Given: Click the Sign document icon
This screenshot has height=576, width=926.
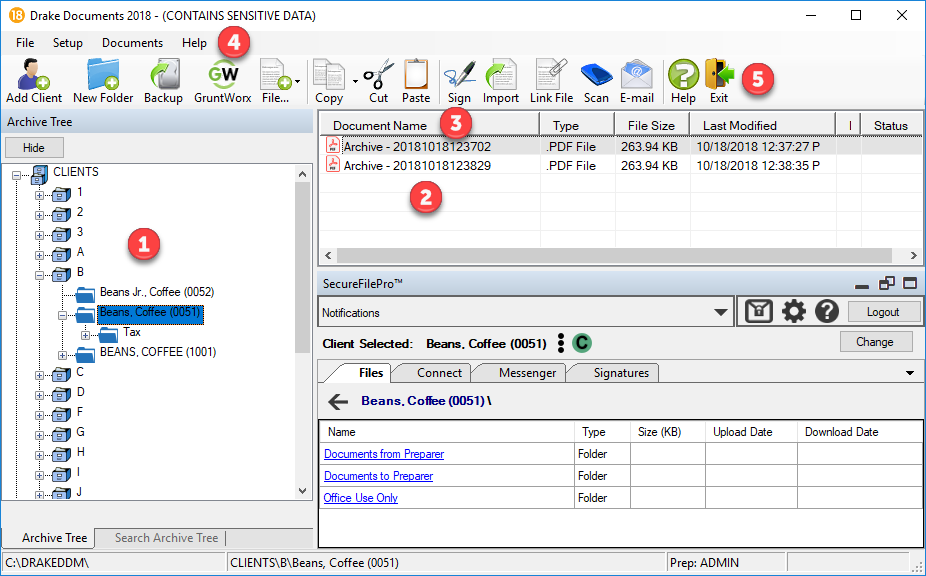Looking at the screenshot, I should 459,81.
